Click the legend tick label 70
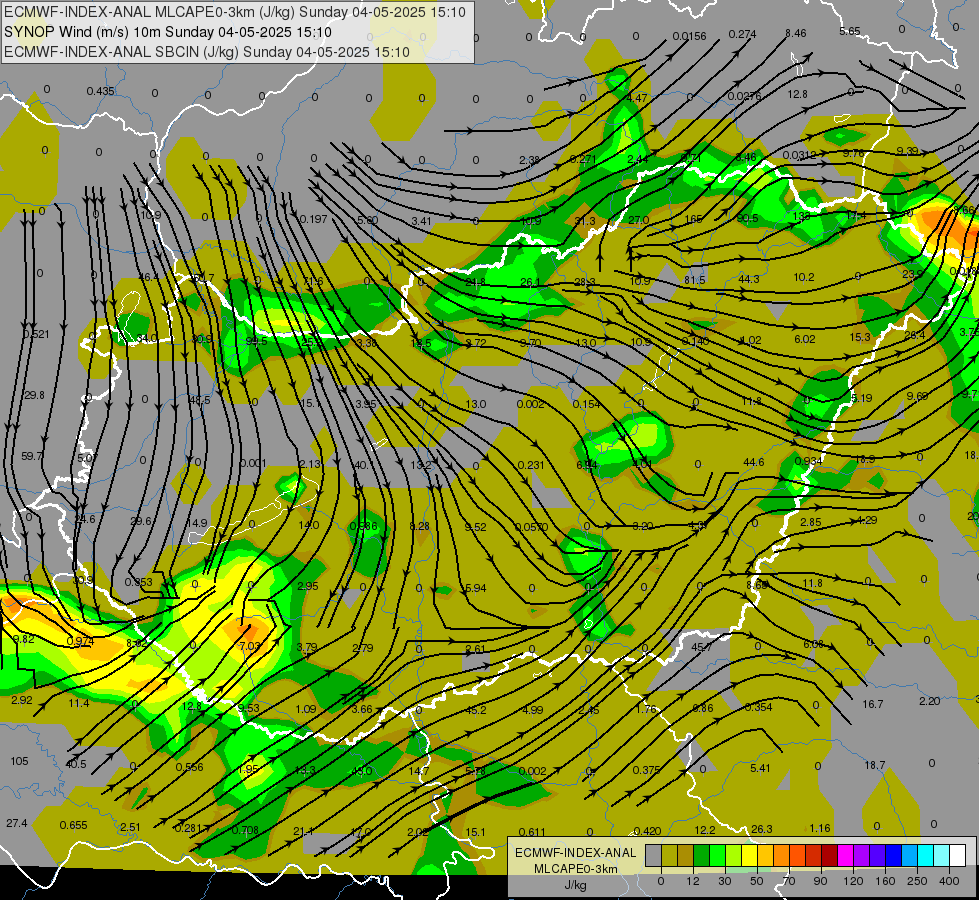Screen dimensions: 979x900 coord(789,881)
